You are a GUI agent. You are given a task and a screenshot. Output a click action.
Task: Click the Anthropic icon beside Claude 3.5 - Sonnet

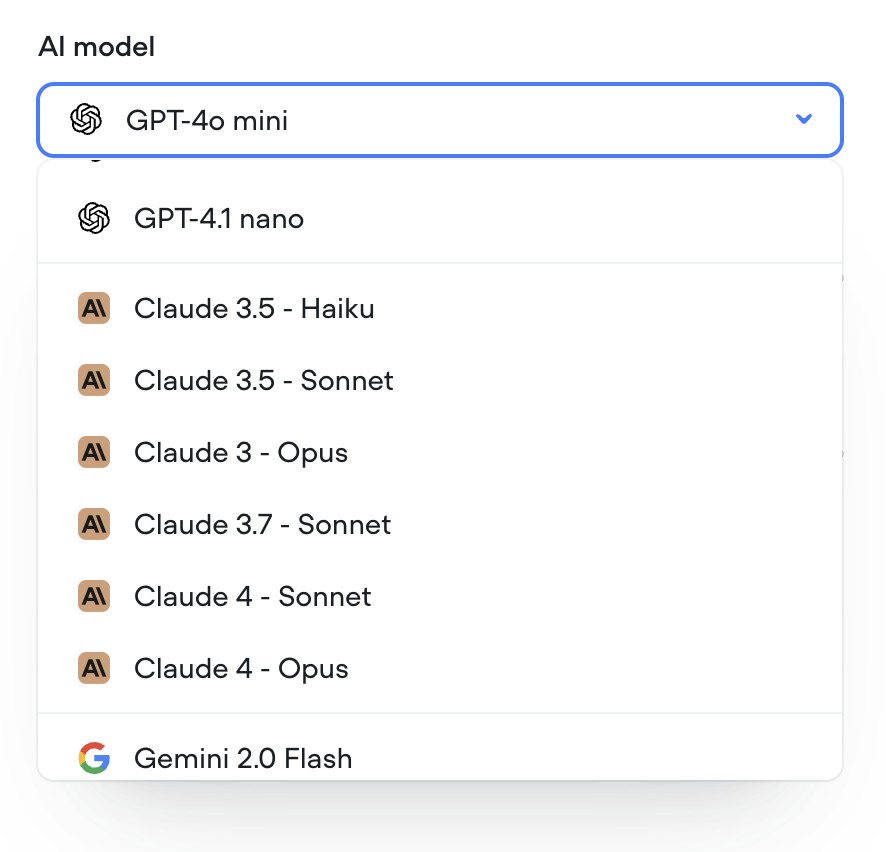pos(94,380)
